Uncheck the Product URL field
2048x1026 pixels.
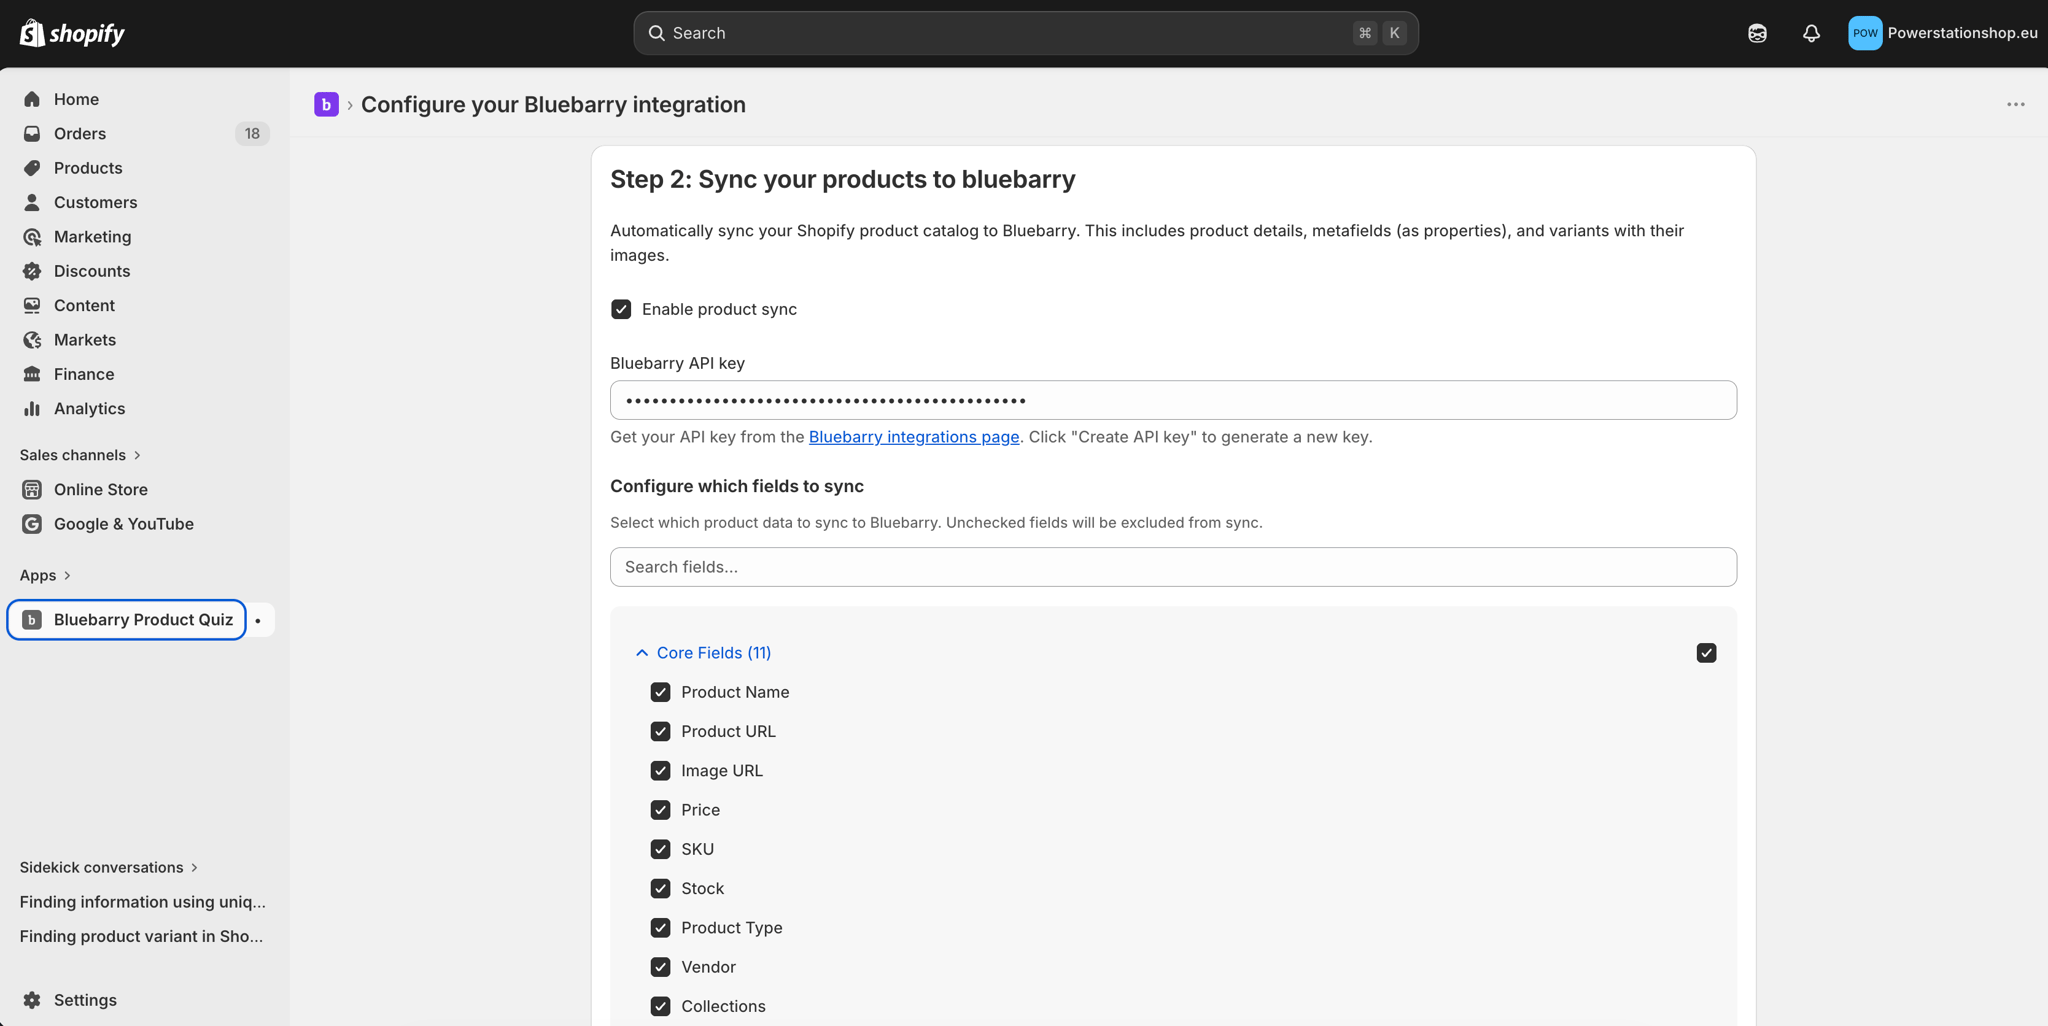tap(660, 731)
